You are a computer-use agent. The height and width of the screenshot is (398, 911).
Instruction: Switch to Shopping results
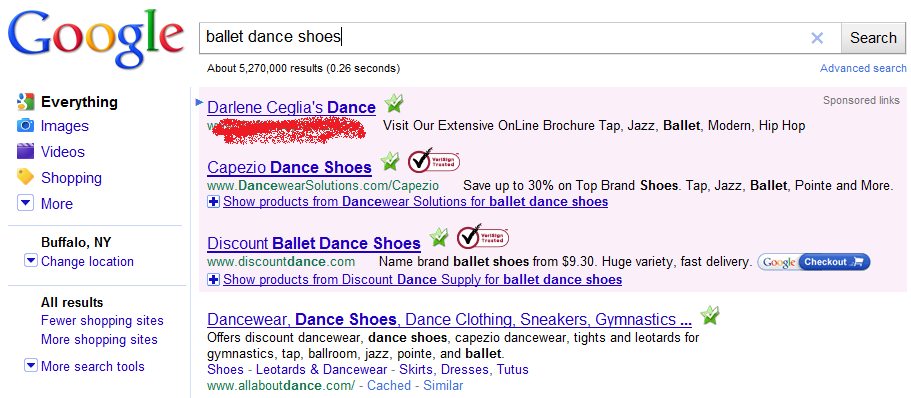[71, 178]
